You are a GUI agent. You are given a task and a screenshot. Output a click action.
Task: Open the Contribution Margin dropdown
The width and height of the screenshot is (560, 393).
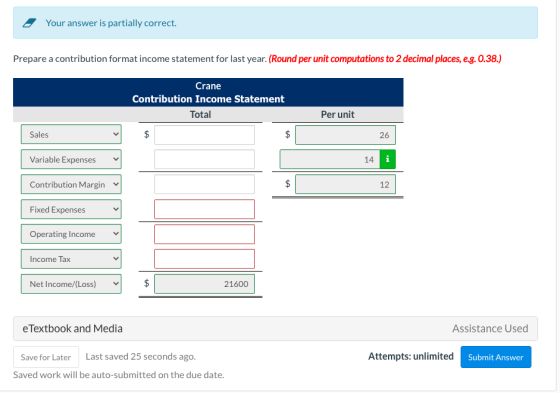(71, 184)
